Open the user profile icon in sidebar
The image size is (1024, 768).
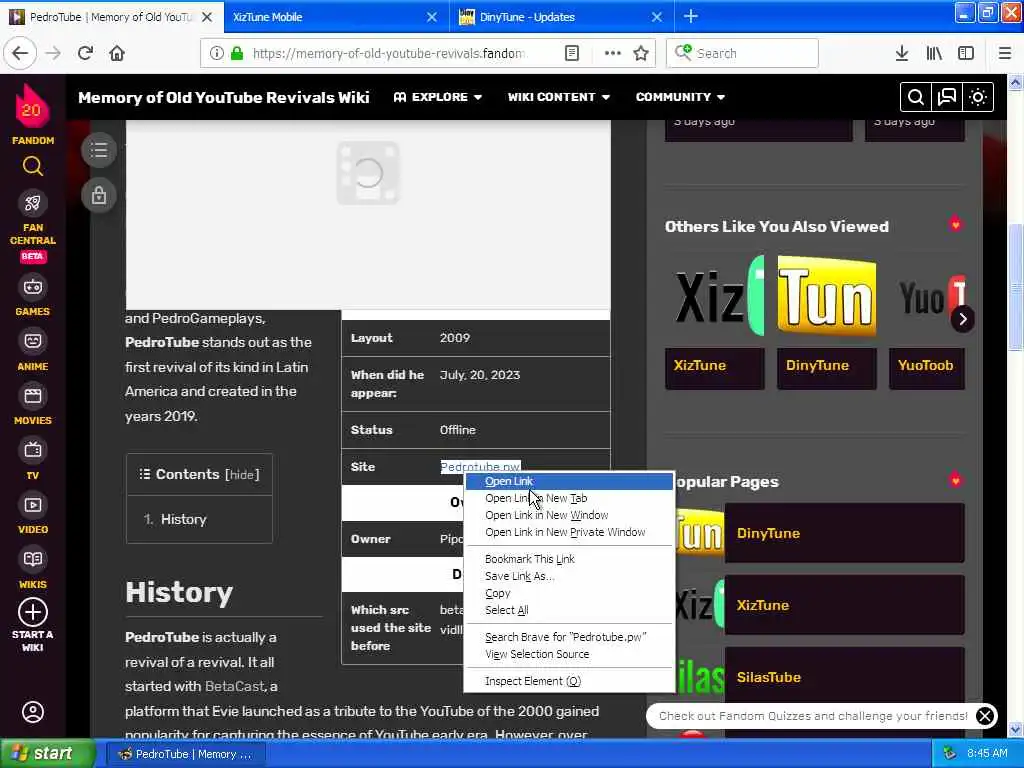[x=33, y=711]
